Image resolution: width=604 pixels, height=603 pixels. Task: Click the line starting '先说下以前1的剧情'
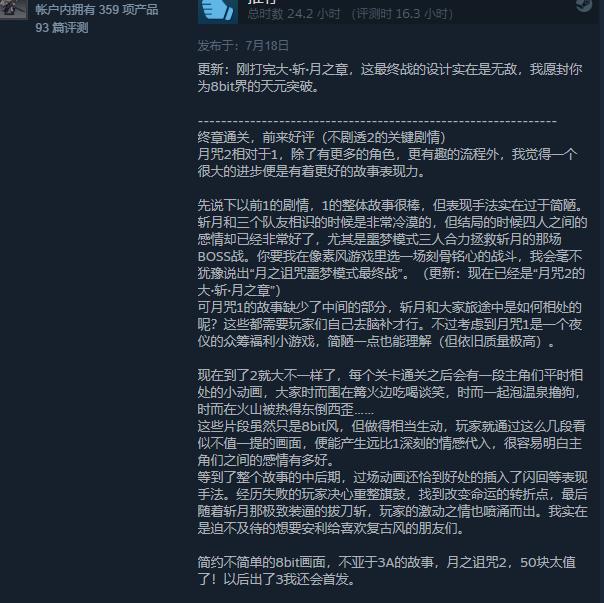pyautogui.click(x=392, y=205)
